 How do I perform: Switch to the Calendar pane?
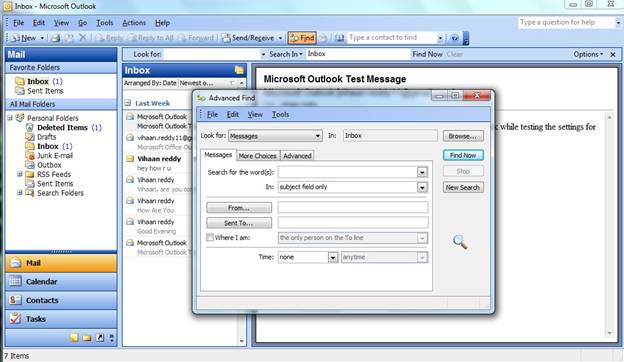pos(61,282)
